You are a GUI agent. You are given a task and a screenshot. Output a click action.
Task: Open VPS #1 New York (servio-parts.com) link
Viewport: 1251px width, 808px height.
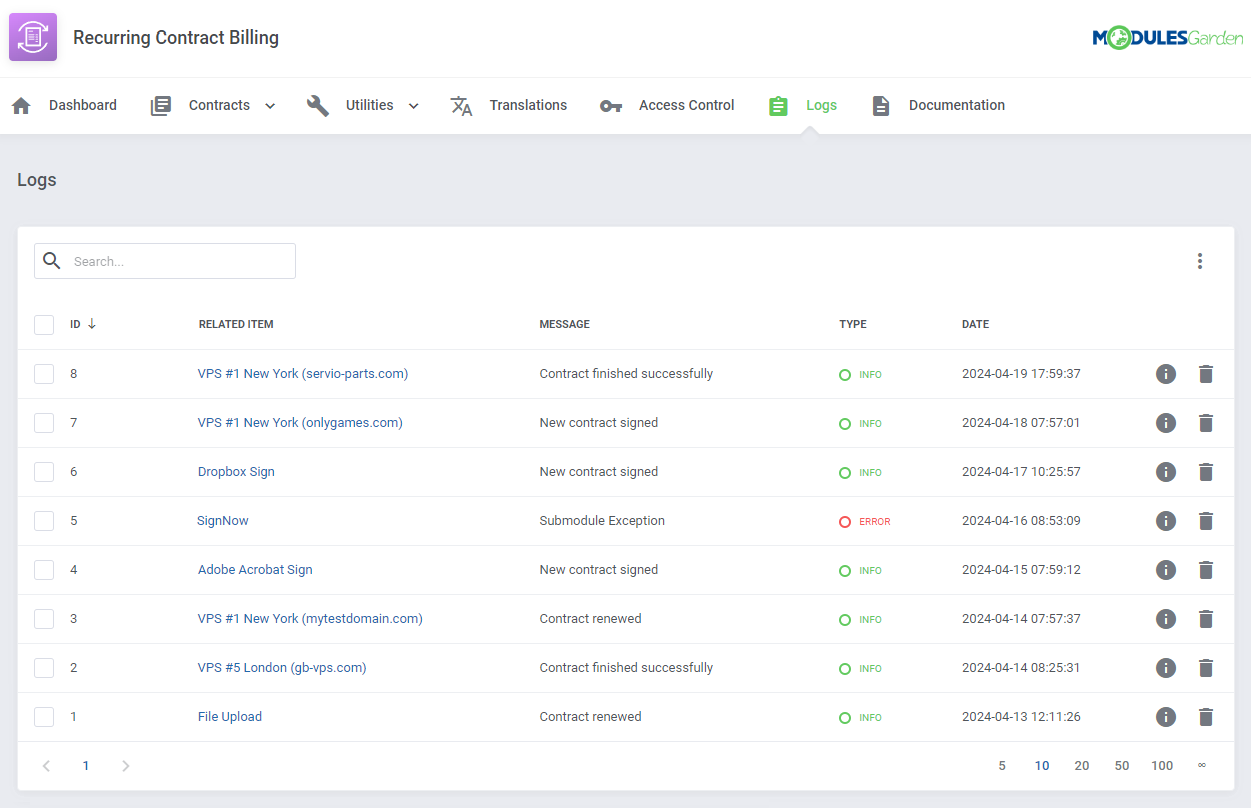tap(303, 374)
